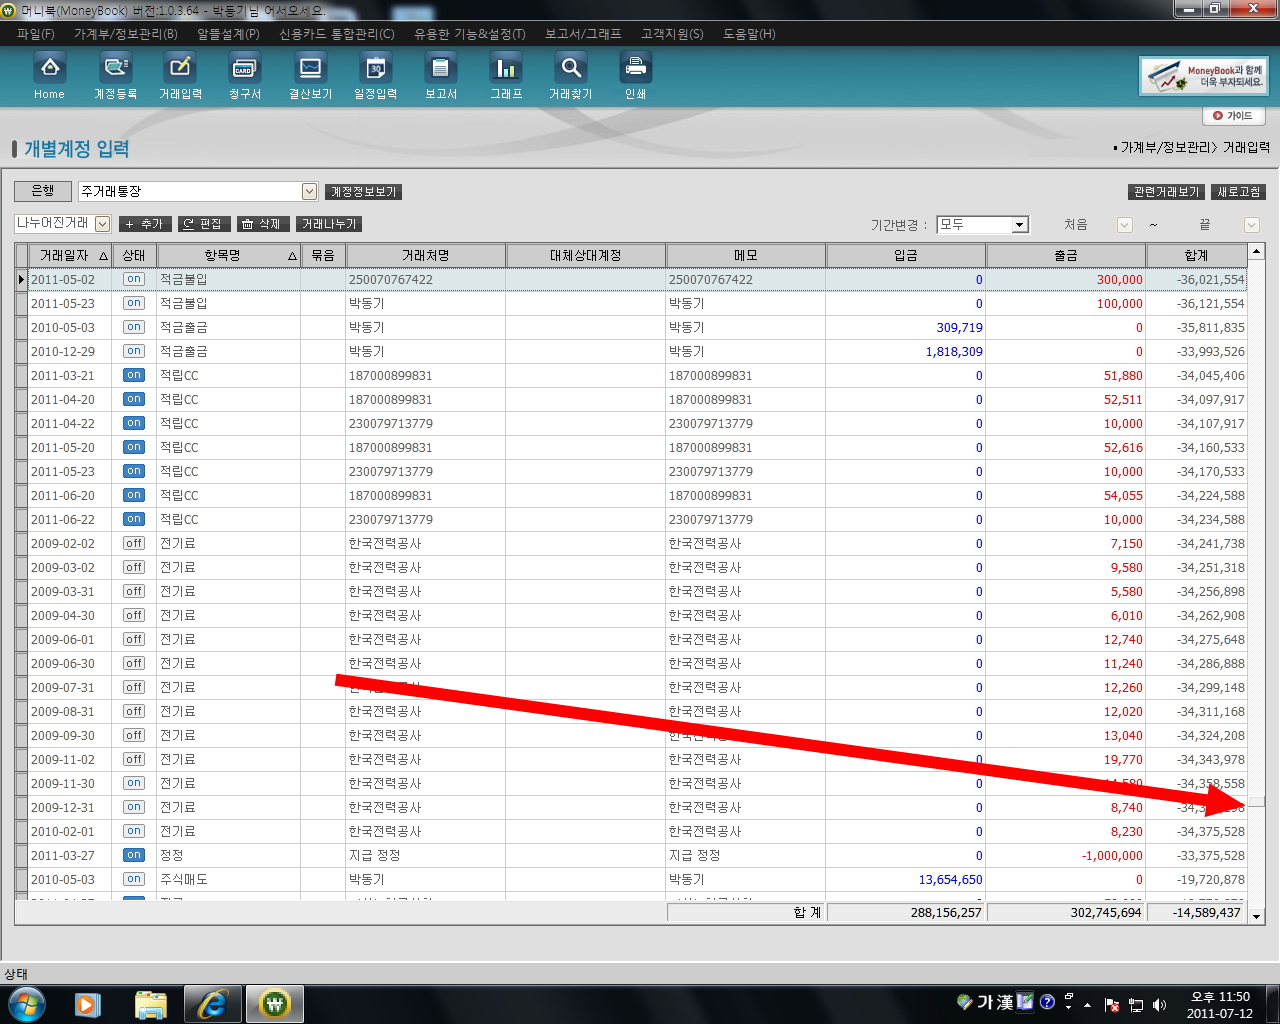Click the 계정정보보기 button

click(363, 192)
